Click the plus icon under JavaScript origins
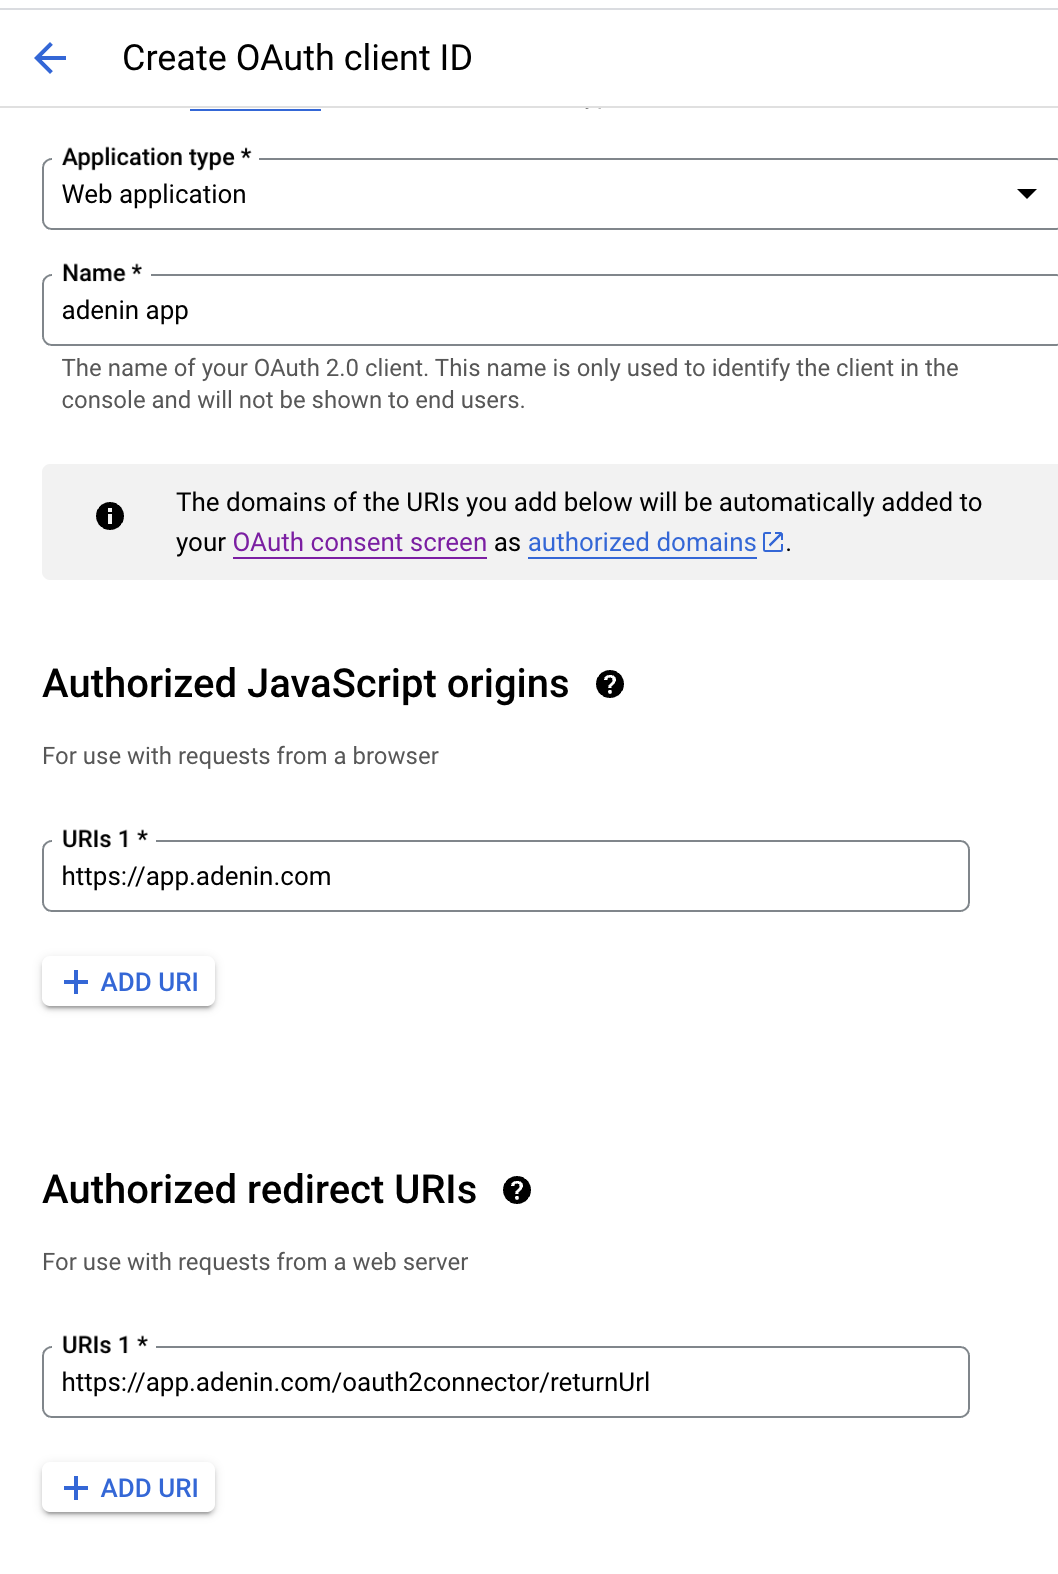1058x1574 pixels. pyautogui.click(x=76, y=982)
